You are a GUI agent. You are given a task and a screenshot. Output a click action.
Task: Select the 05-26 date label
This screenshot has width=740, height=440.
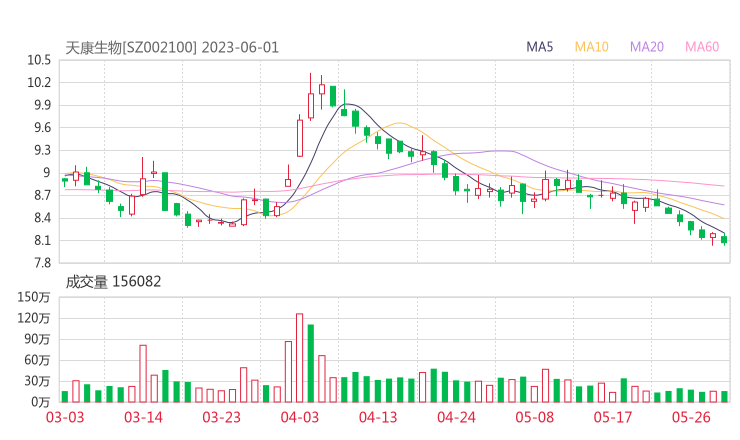(x=691, y=417)
